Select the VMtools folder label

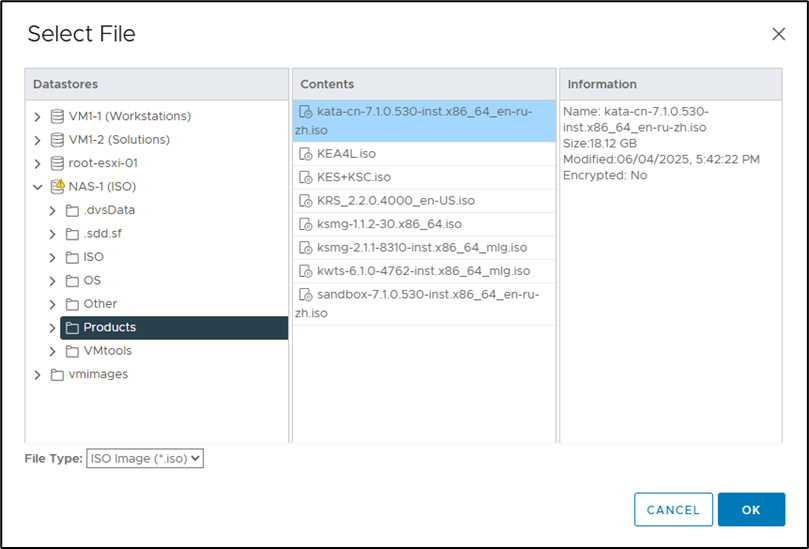click(x=107, y=351)
